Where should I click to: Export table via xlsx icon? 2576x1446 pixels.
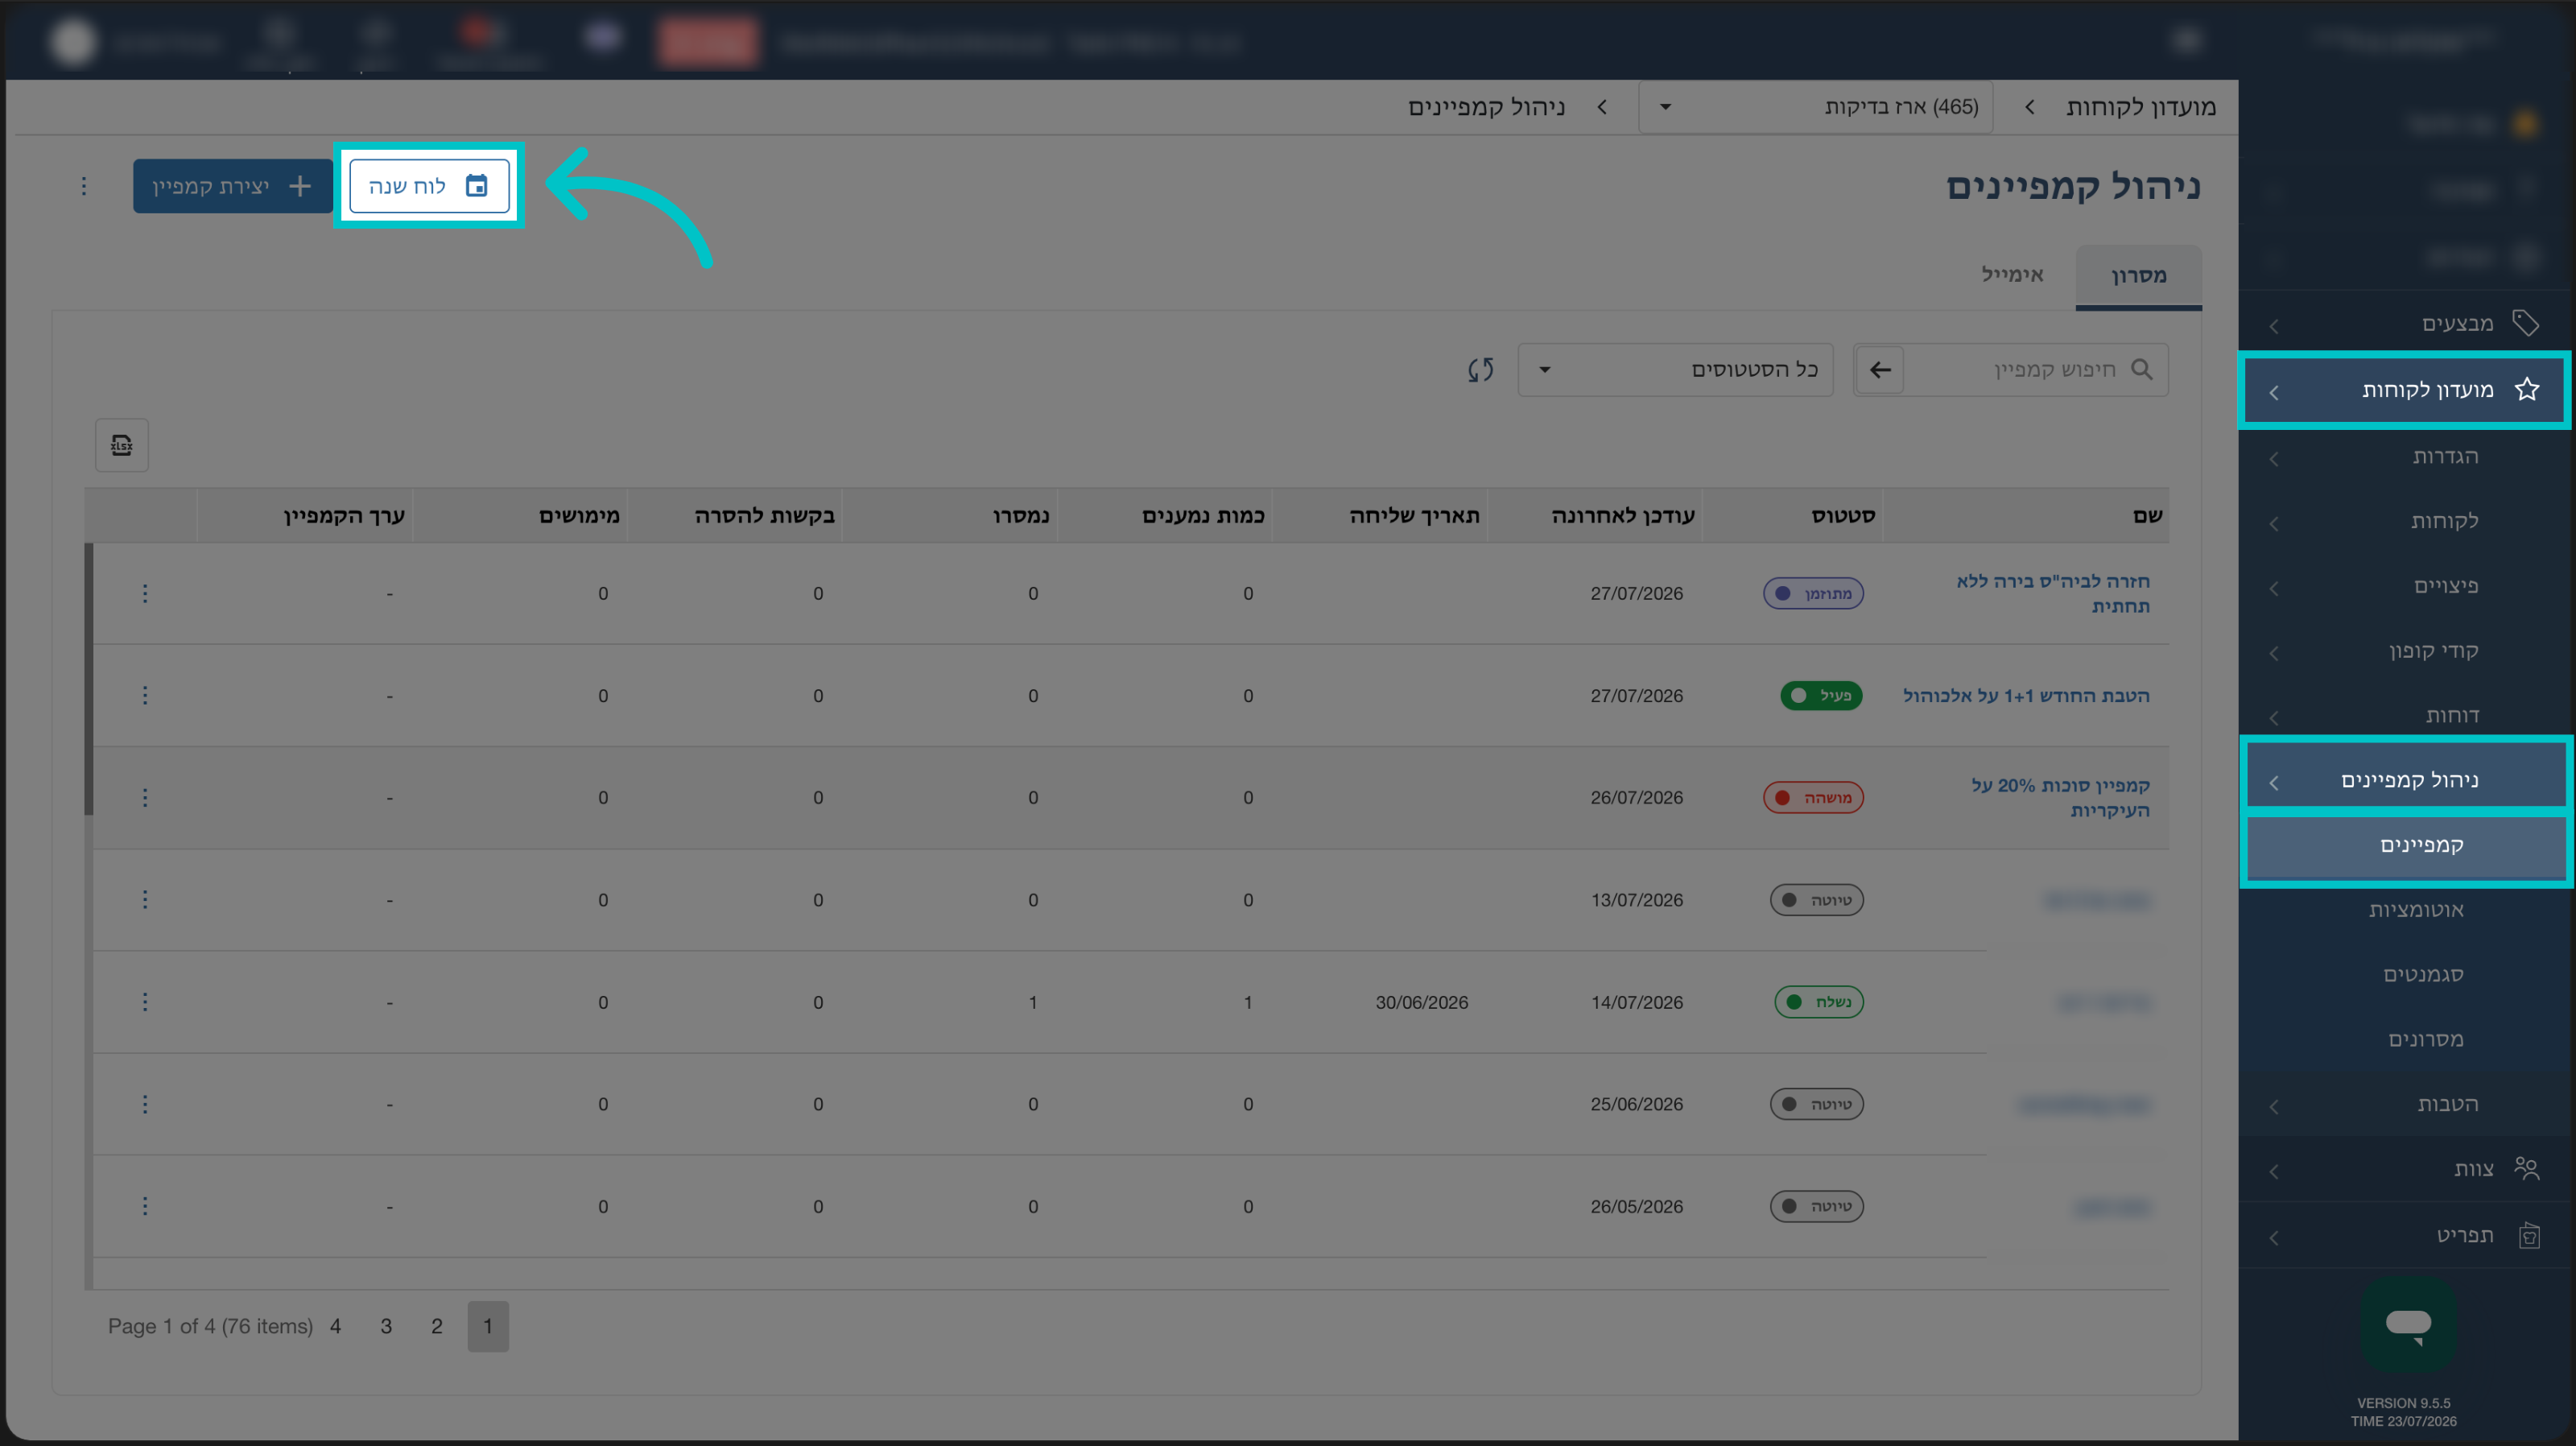point(122,445)
